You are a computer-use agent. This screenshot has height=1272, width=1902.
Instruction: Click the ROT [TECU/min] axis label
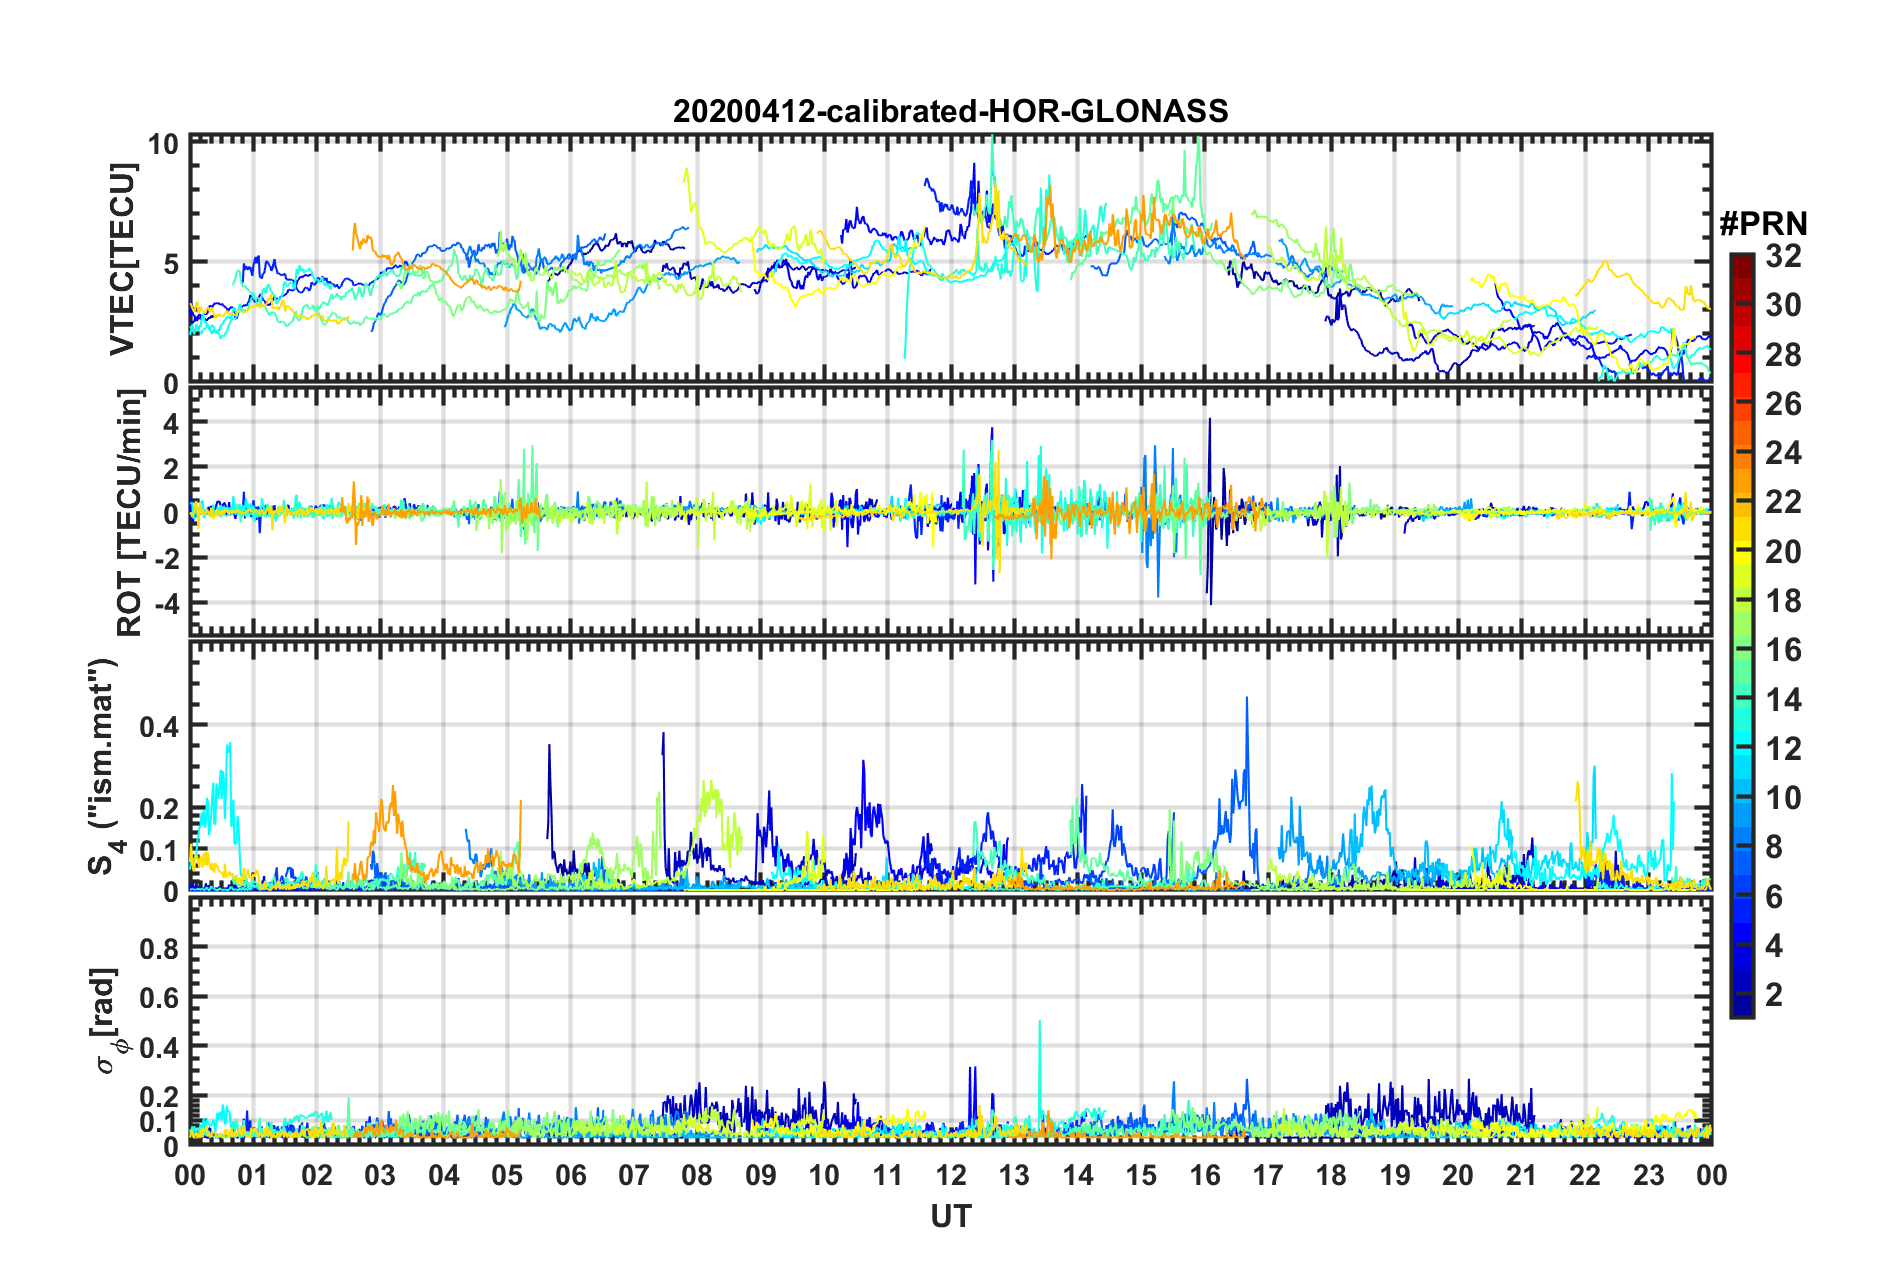(130, 513)
